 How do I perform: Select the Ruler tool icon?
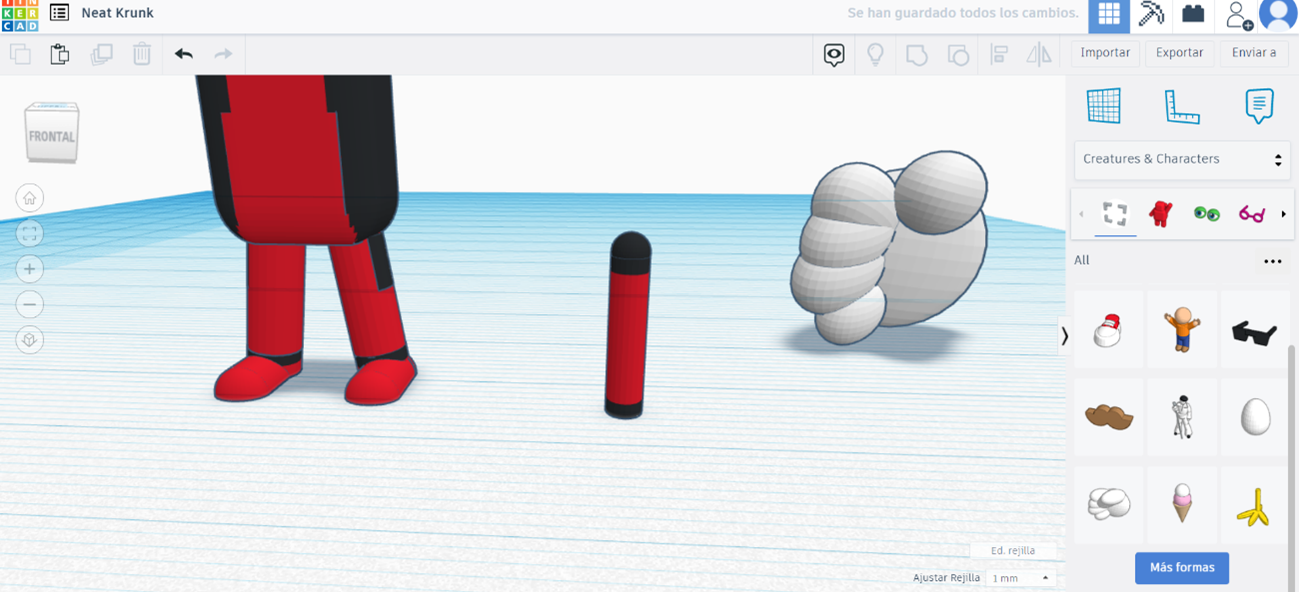[x=1182, y=105]
